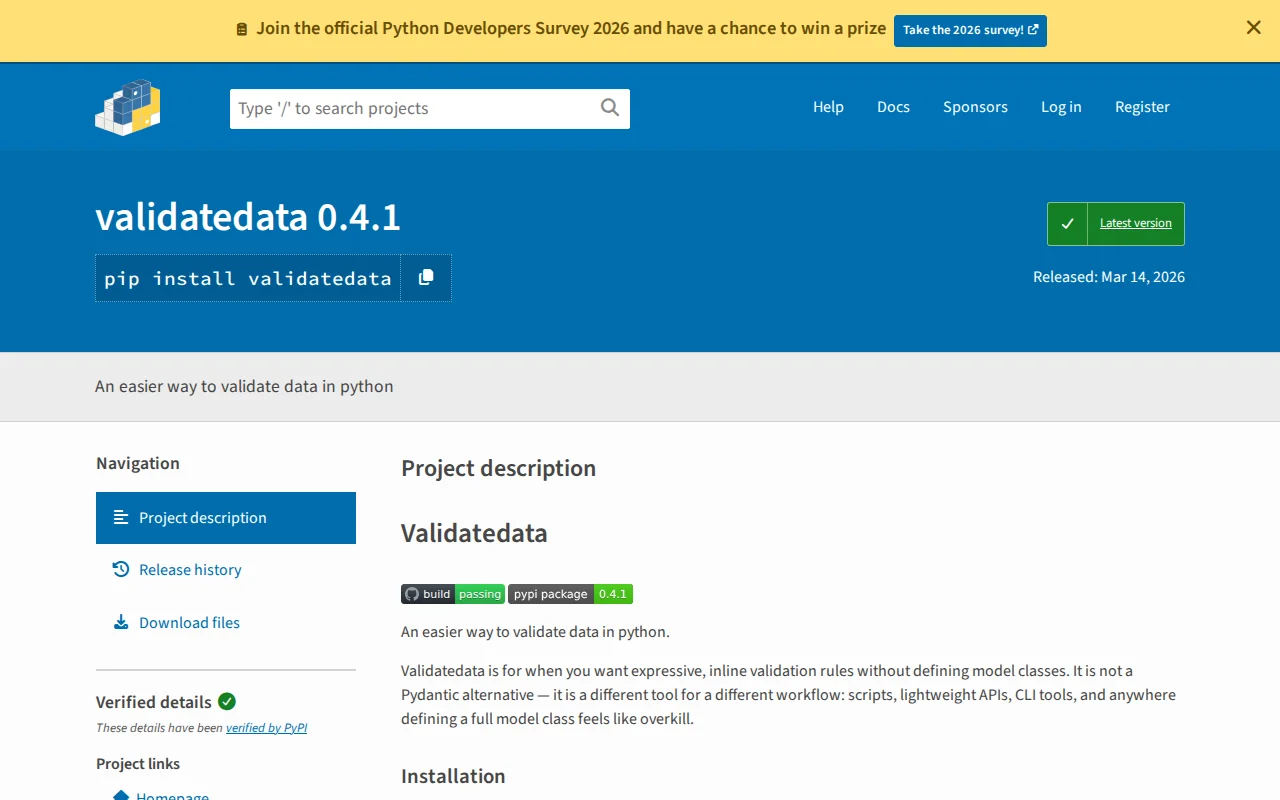
Task: Click the checkmark in Latest version button
Action: tap(1067, 224)
